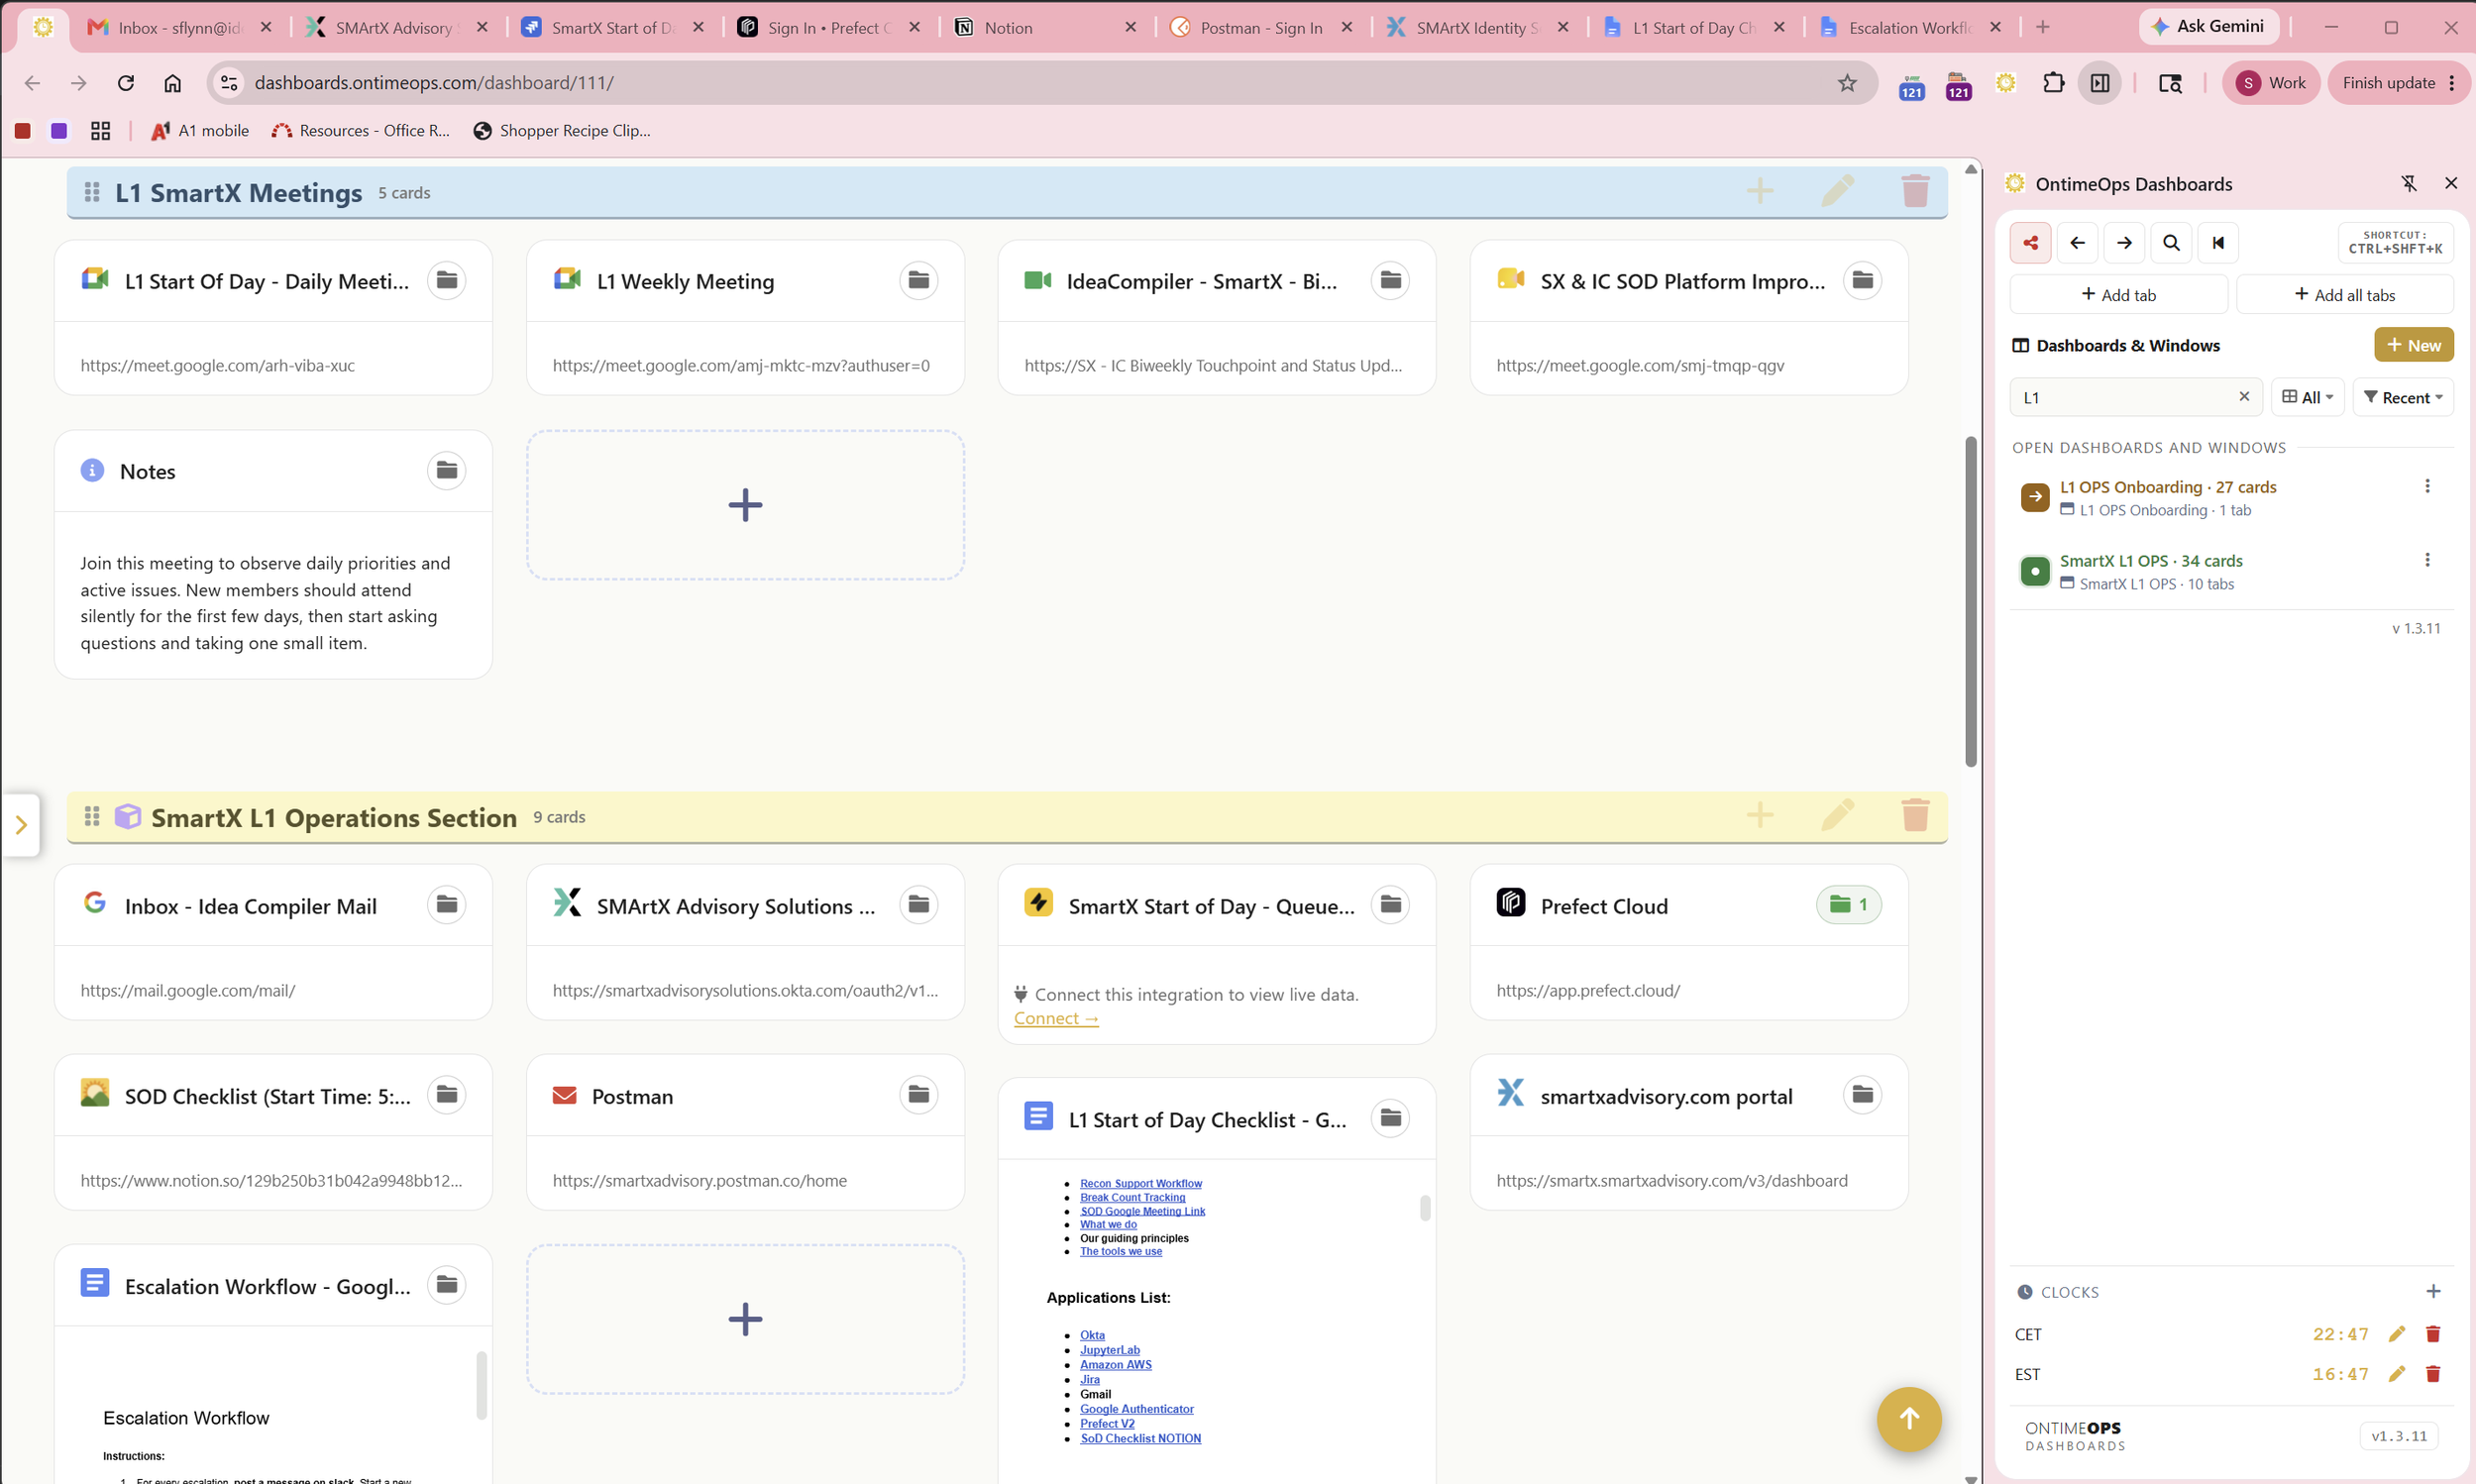Click the main dashboard vertical scrollbar
The width and height of the screenshot is (2476, 1484).
pos(1971,602)
